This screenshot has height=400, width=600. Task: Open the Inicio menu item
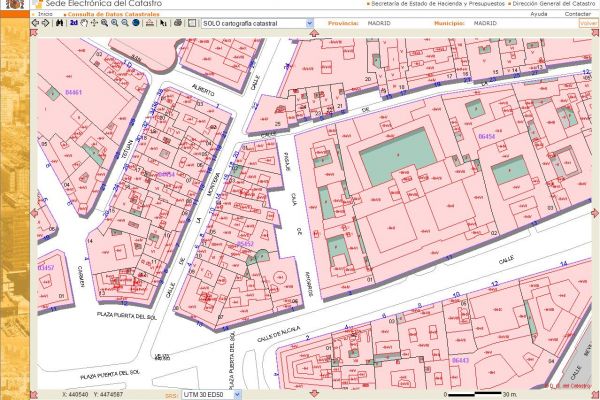pos(45,14)
